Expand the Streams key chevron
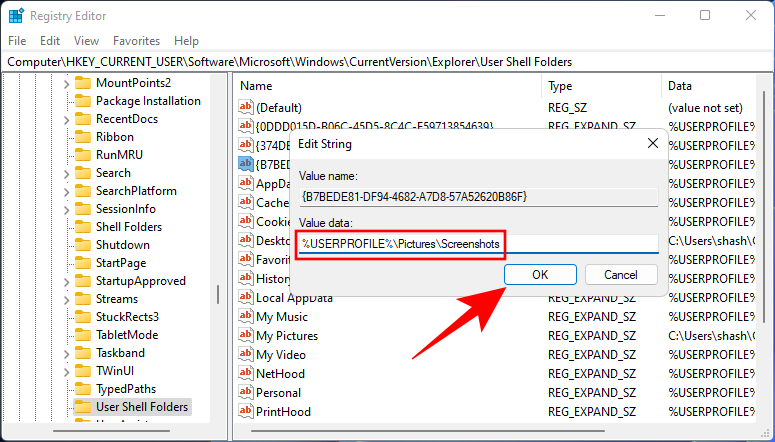Screen dimensions: 775x442 click(67, 299)
